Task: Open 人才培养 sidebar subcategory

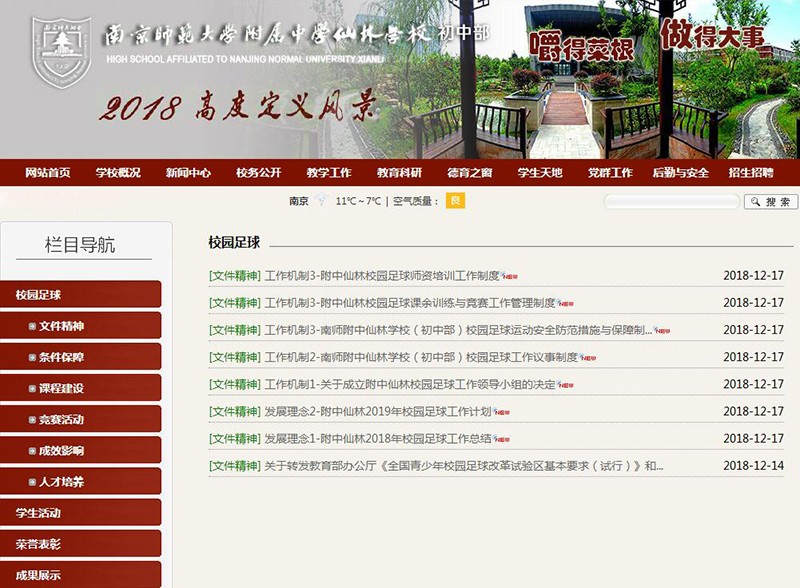Action: pos(81,481)
